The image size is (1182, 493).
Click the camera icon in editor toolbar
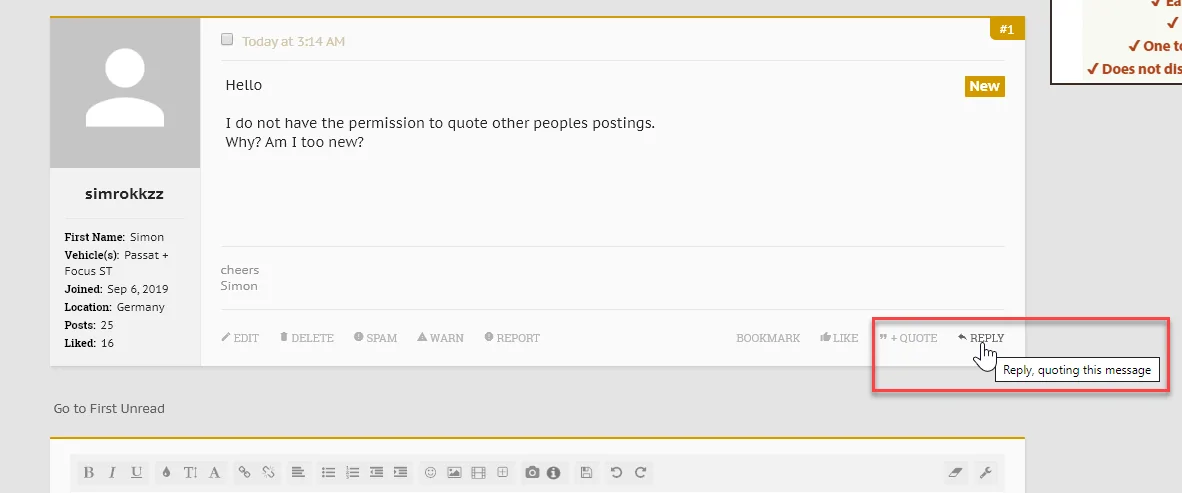[x=532, y=473]
